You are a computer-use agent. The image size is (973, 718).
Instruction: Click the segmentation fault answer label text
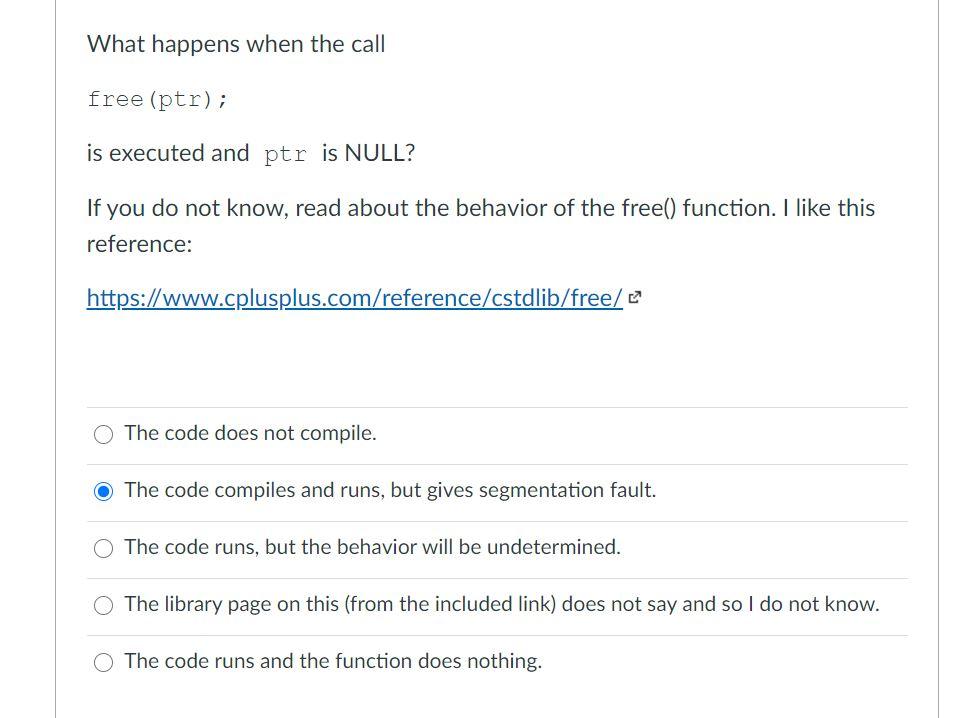[390, 490]
